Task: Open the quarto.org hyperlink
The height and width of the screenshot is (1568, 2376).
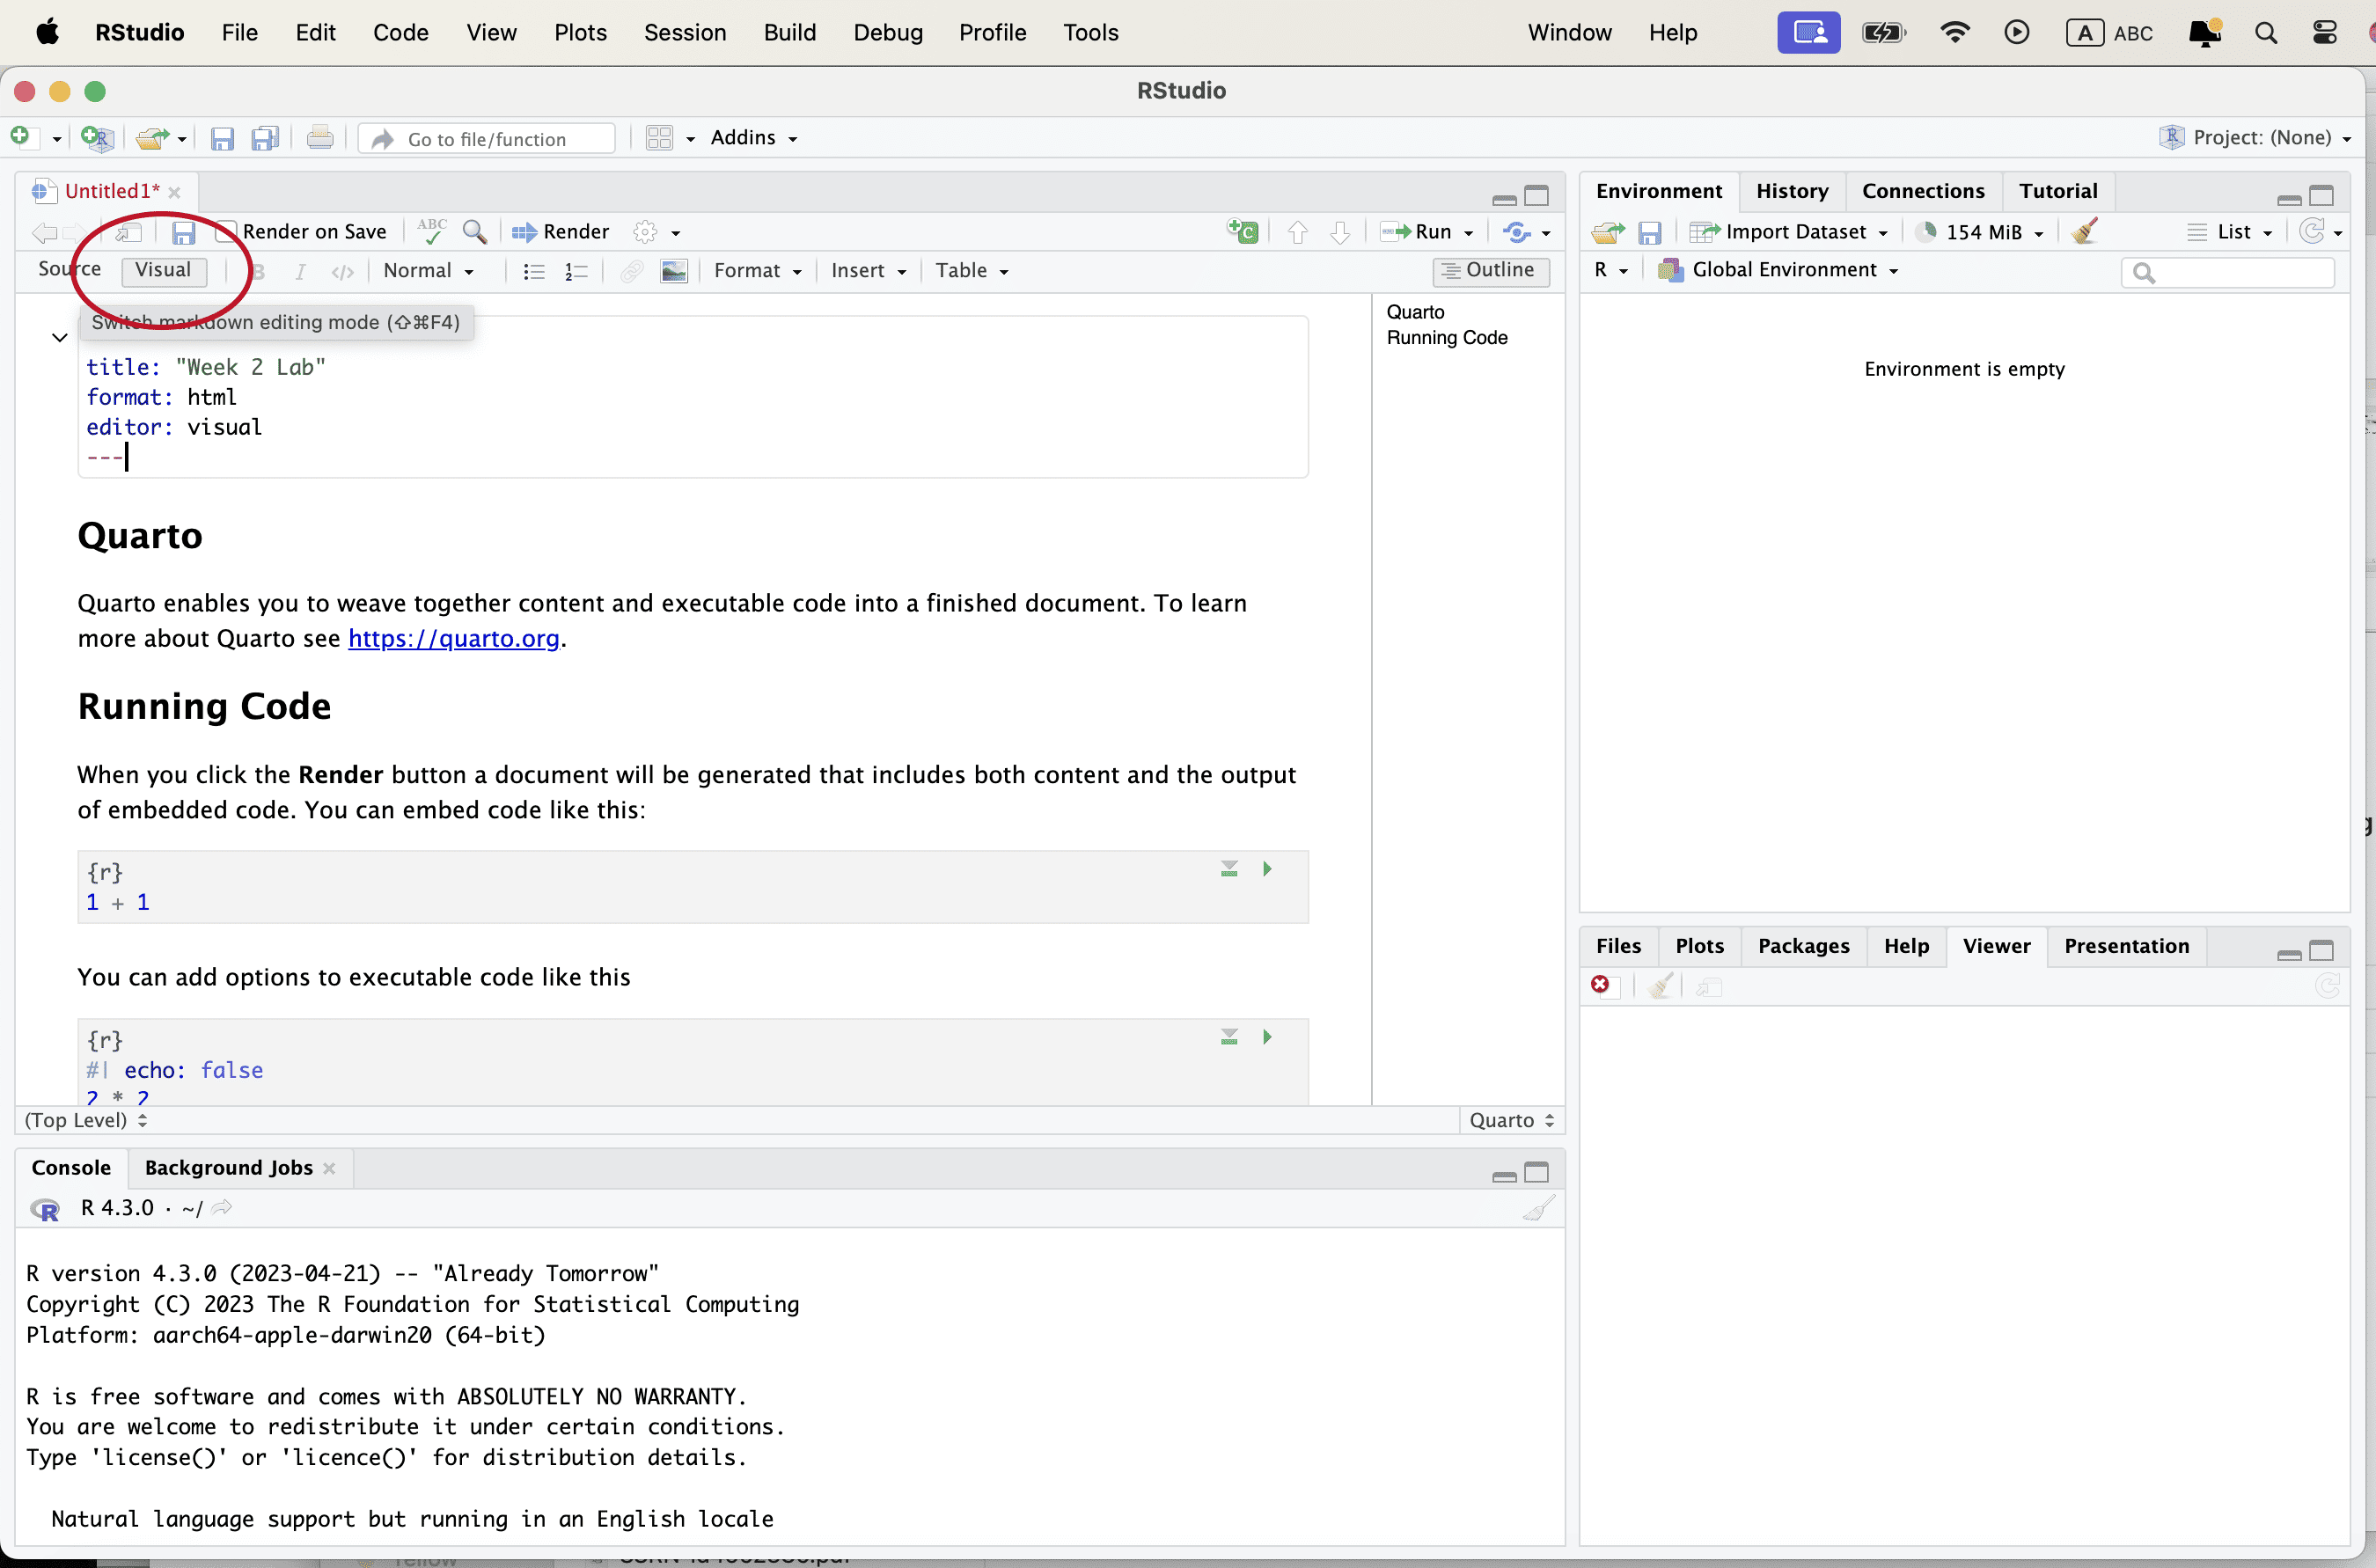Action: 453,638
